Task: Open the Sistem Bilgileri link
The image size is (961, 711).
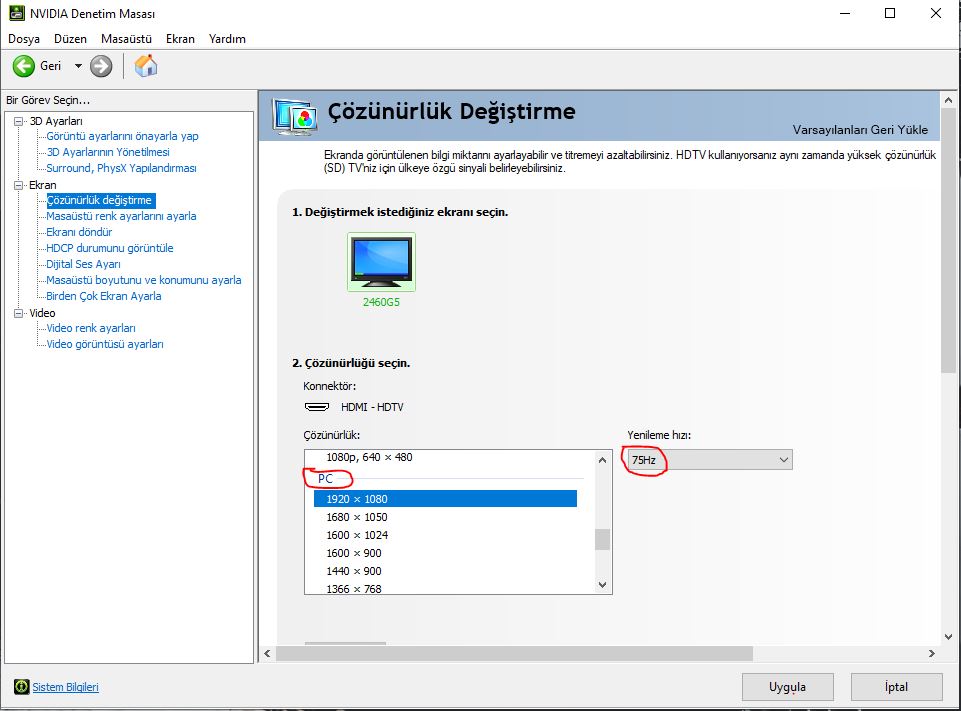Action: click(x=66, y=687)
